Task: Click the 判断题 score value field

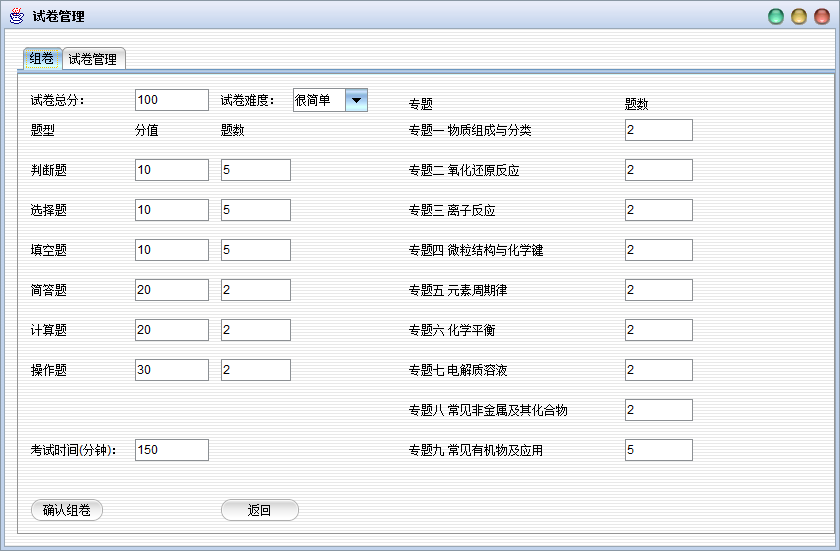Action: click(171, 170)
